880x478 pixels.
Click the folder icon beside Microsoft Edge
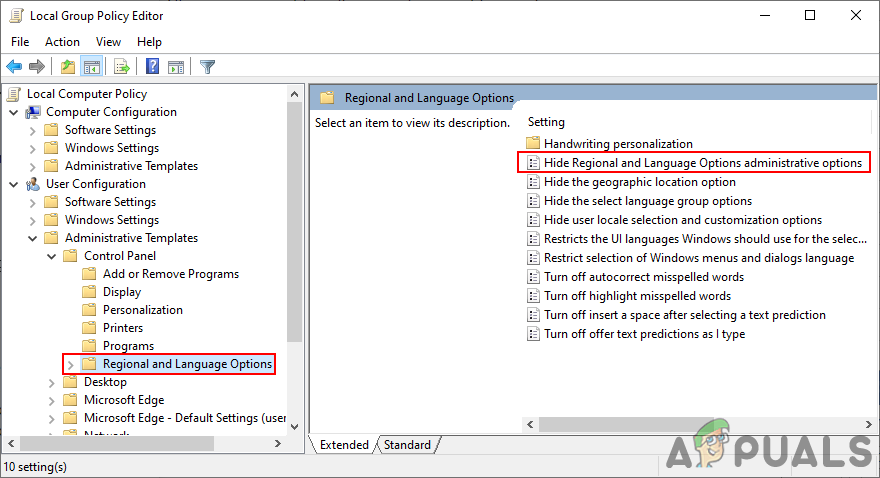70,400
